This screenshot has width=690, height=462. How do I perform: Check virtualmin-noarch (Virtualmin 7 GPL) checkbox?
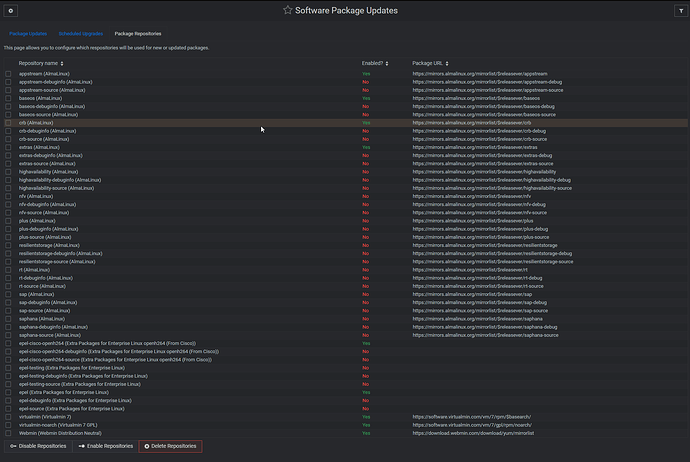pyautogui.click(x=8, y=425)
